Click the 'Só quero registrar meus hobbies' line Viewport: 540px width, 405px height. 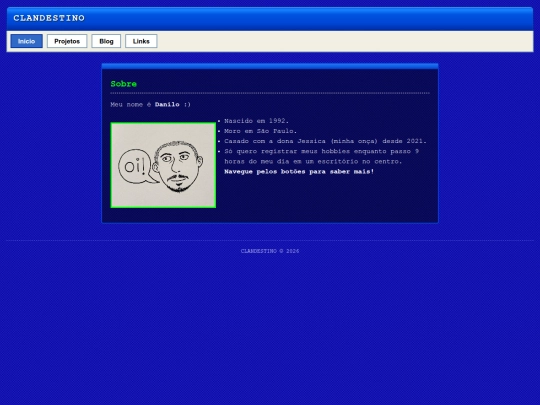pyautogui.click(x=321, y=156)
